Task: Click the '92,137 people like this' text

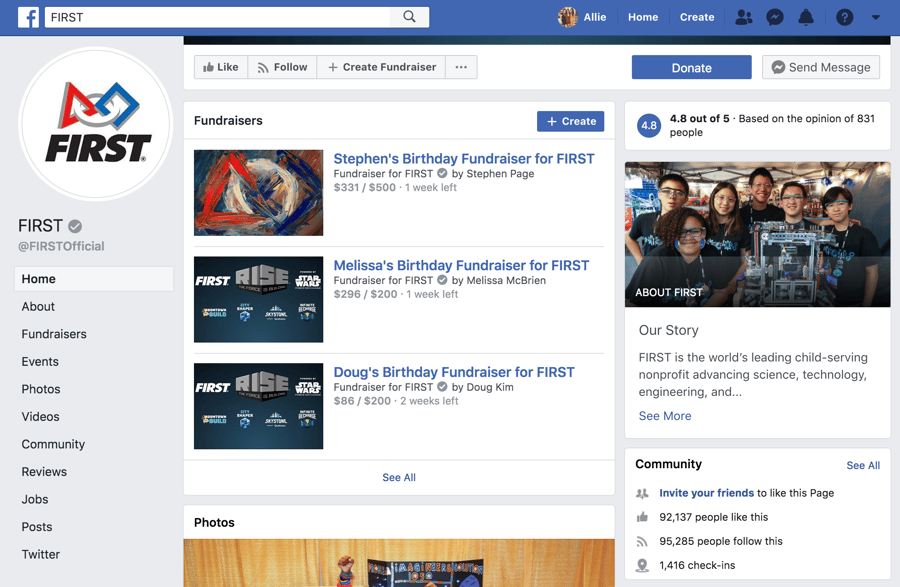Action: 713,517
